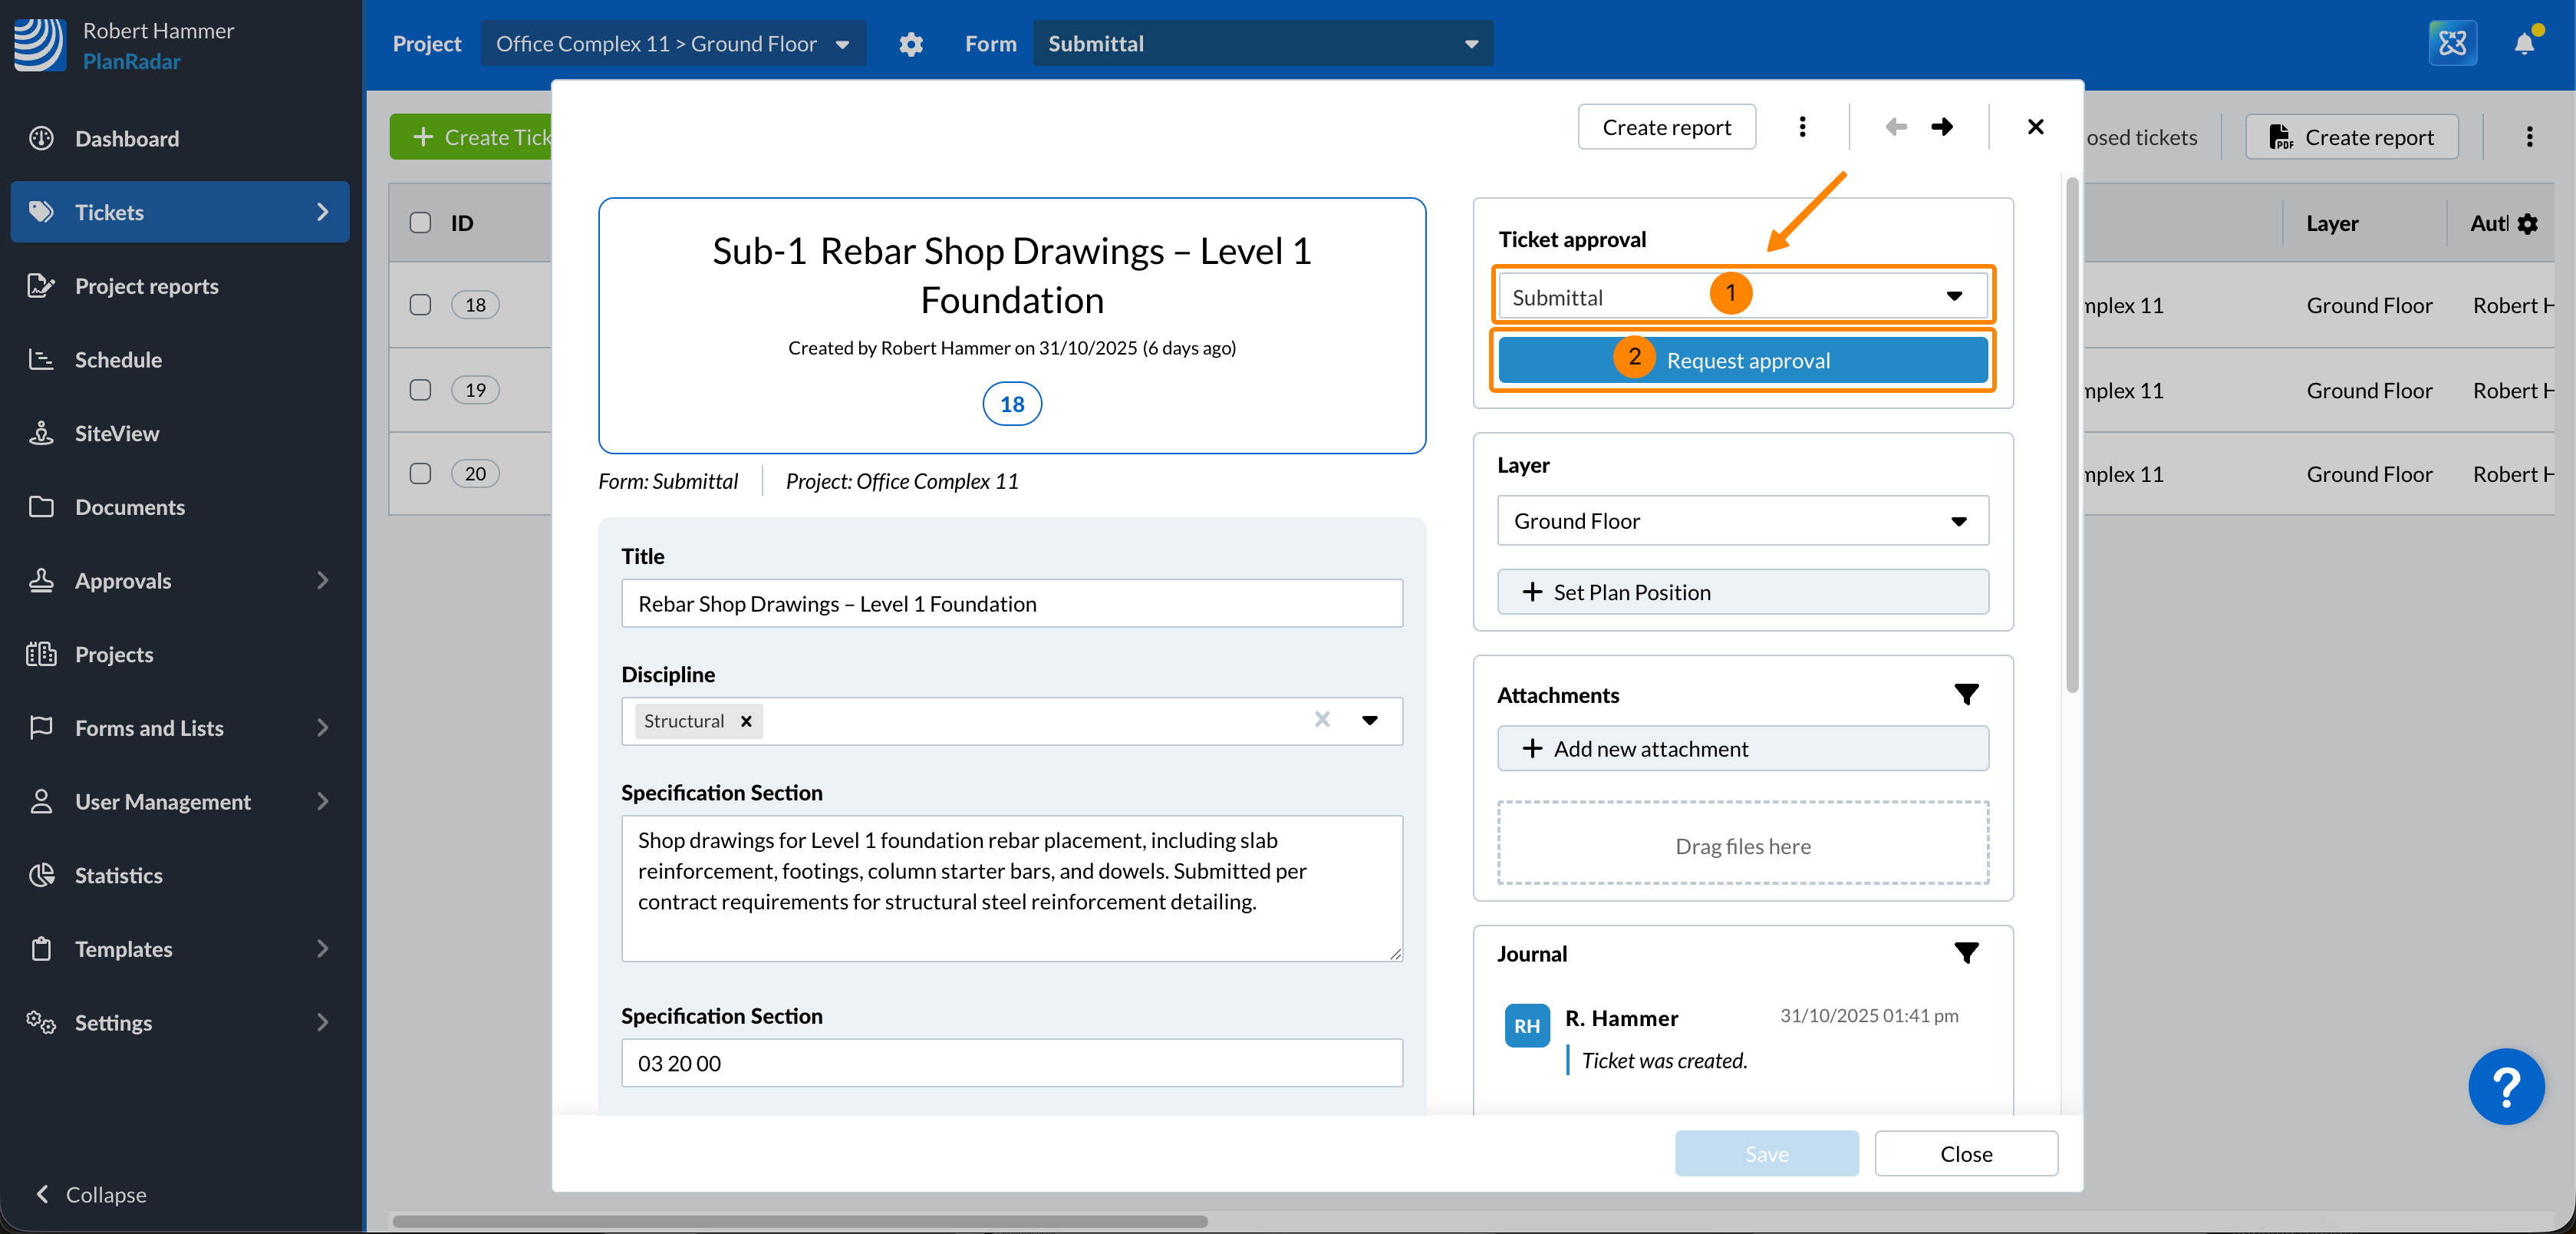Select checkbox for ticket 20

point(420,474)
